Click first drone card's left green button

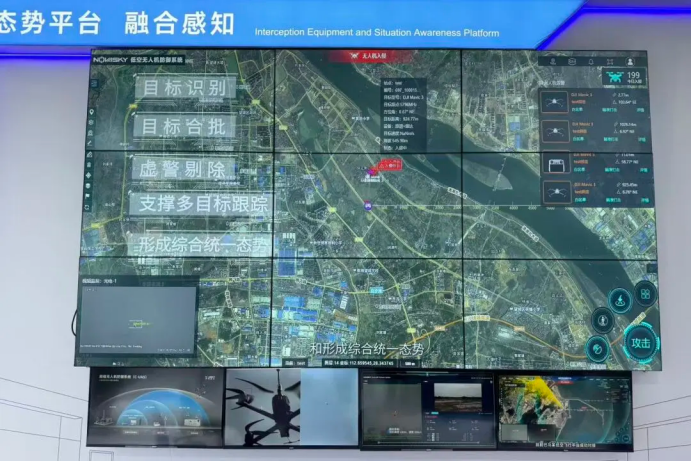(x=577, y=110)
